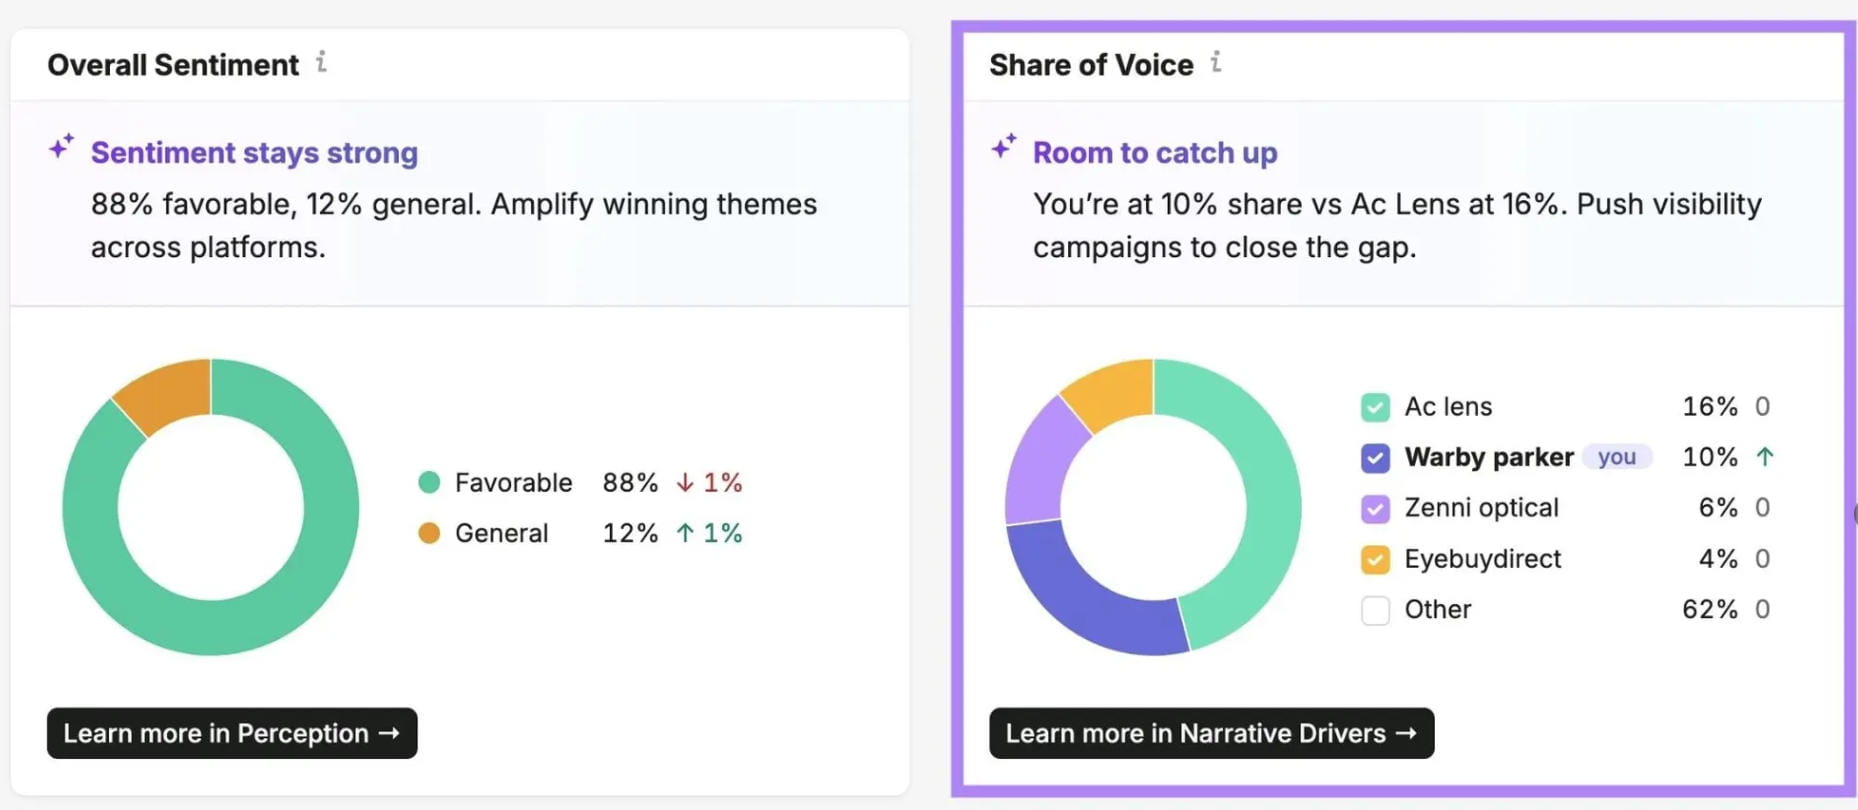Click the Sentiment stays strong heading
This screenshot has width=1858, height=810.
(254, 152)
